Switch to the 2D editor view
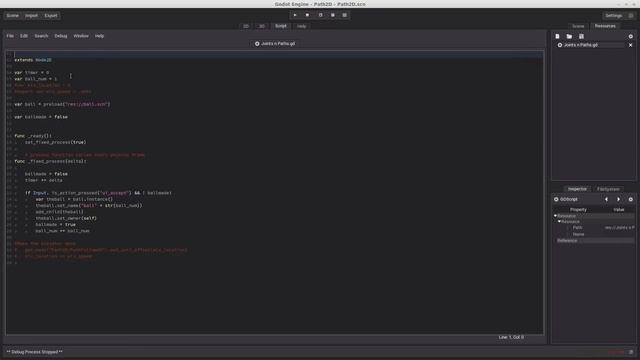Image resolution: width=640 pixels, height=360 pixels. click(x=246, y=26)
